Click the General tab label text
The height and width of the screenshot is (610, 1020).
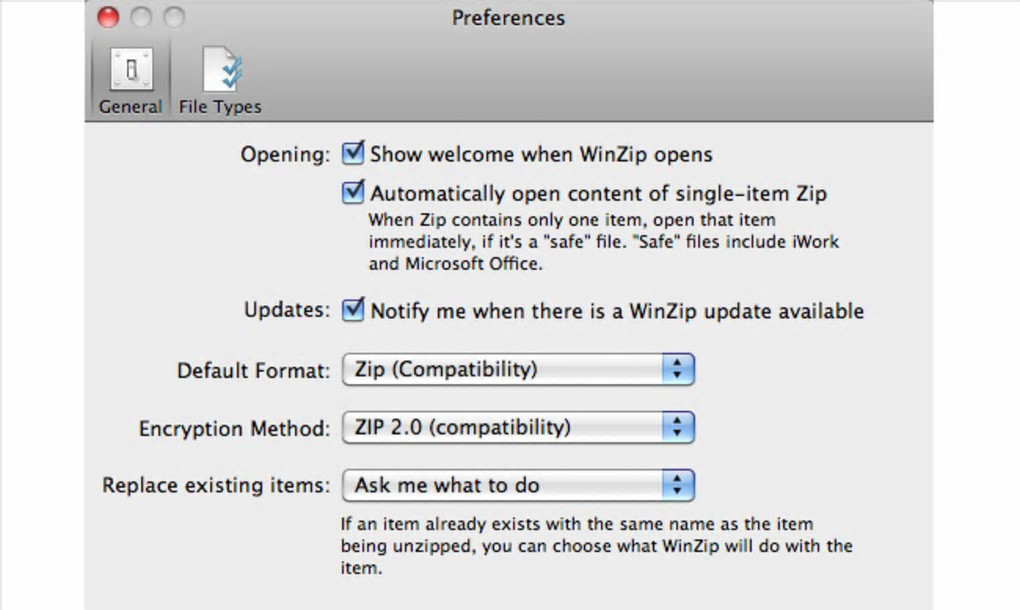(130, 107)
